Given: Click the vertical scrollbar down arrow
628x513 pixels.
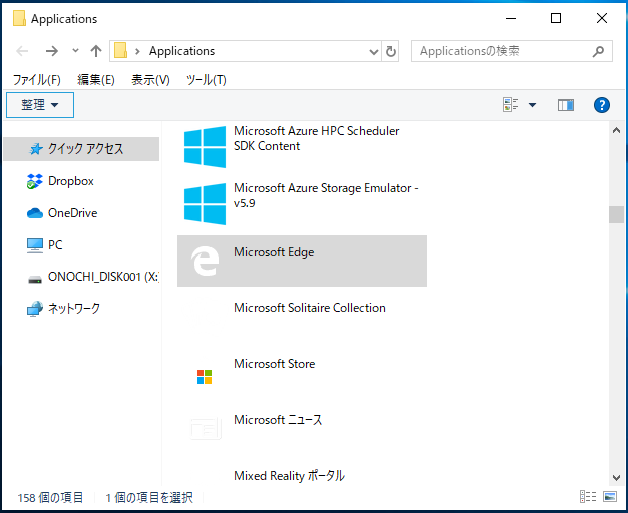Looking at the screenshot, I should tap(616, 478).
